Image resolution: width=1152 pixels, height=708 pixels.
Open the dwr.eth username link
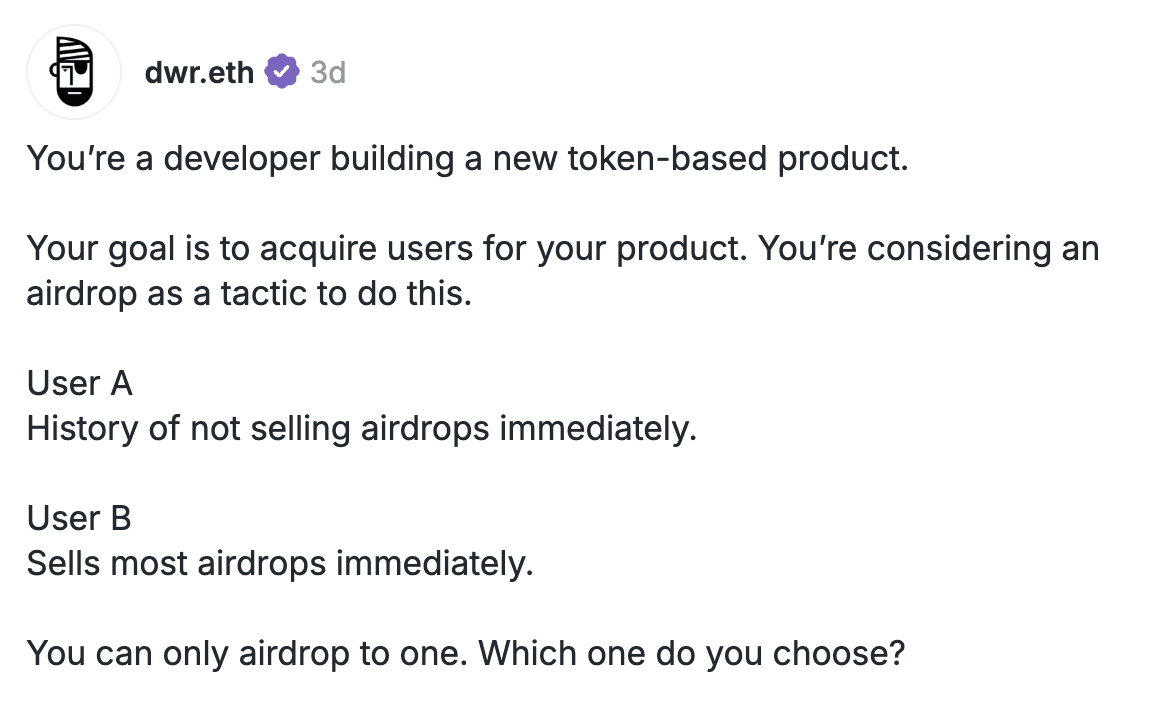pos(199,73)
